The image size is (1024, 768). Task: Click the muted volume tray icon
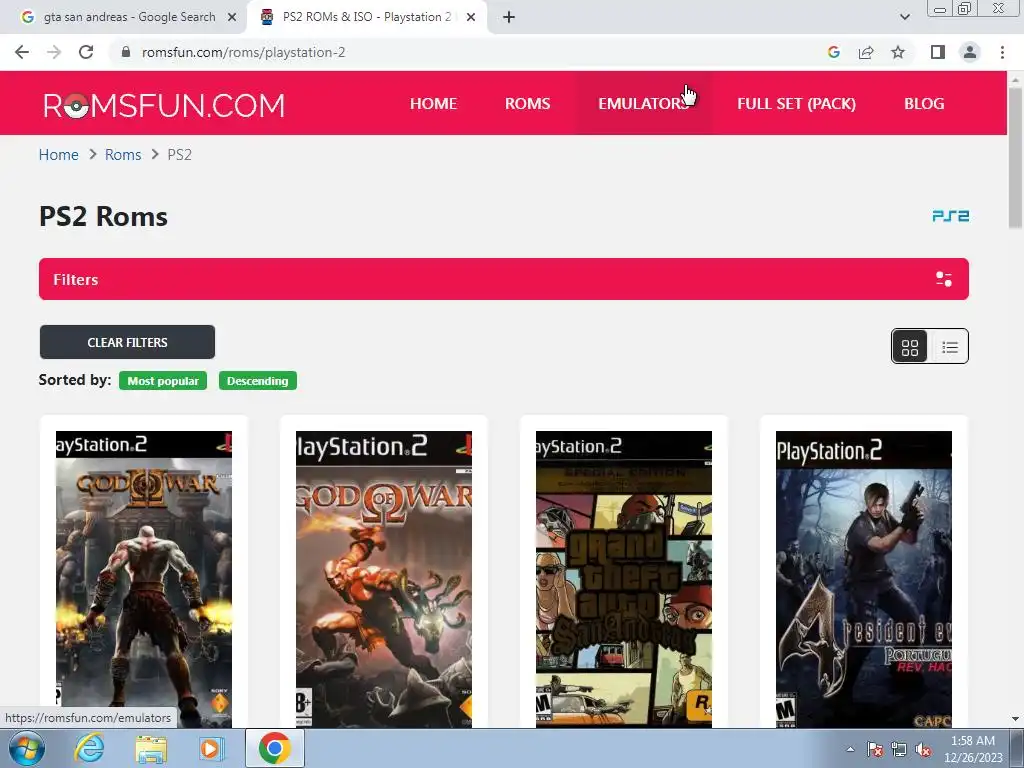[923, 750]
